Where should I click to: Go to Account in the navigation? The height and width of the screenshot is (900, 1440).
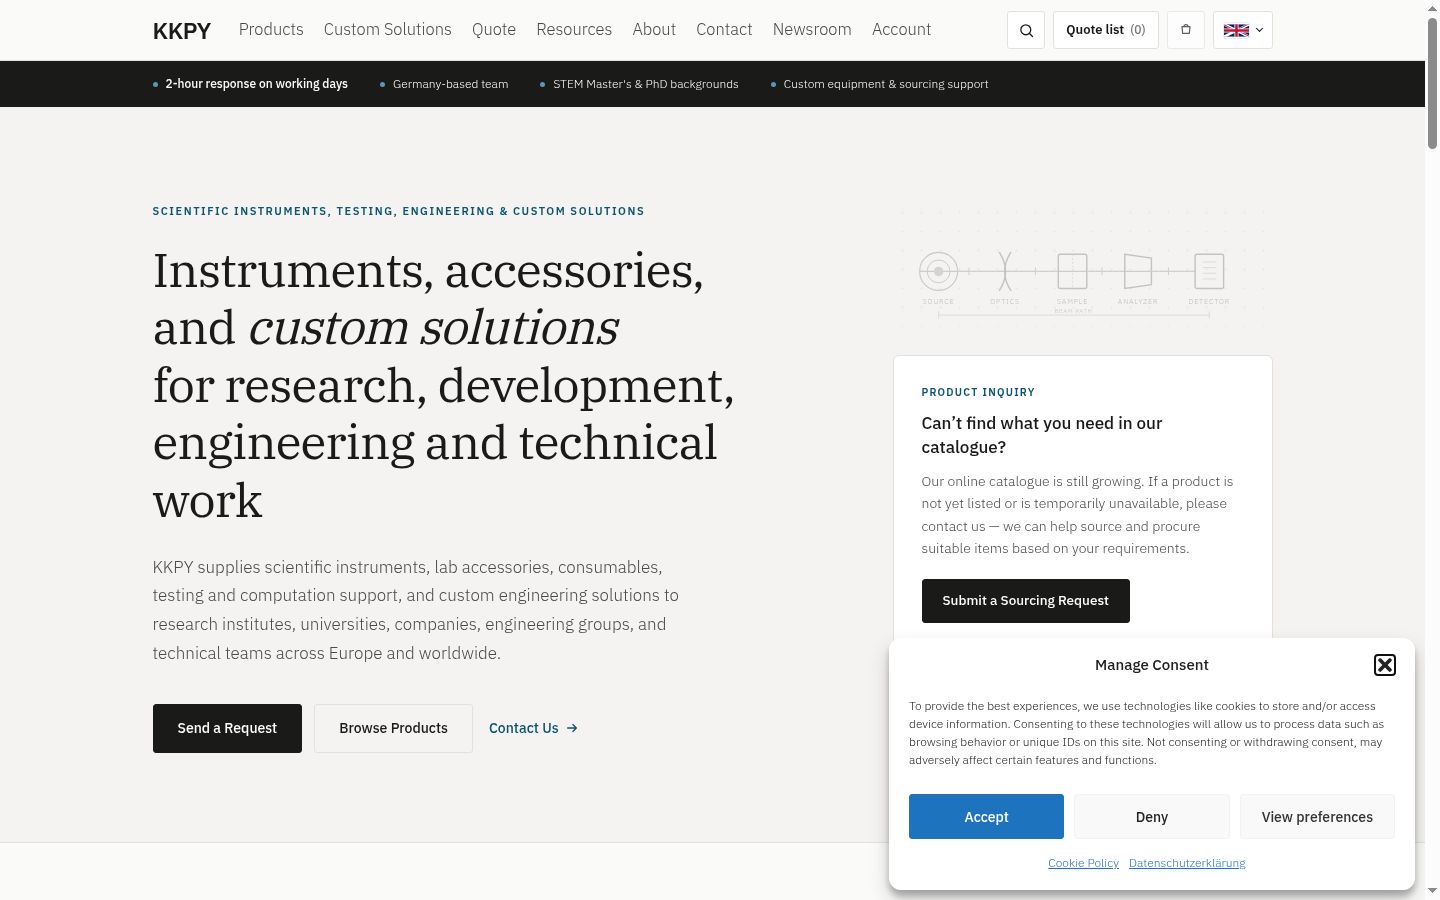[901, 30]
